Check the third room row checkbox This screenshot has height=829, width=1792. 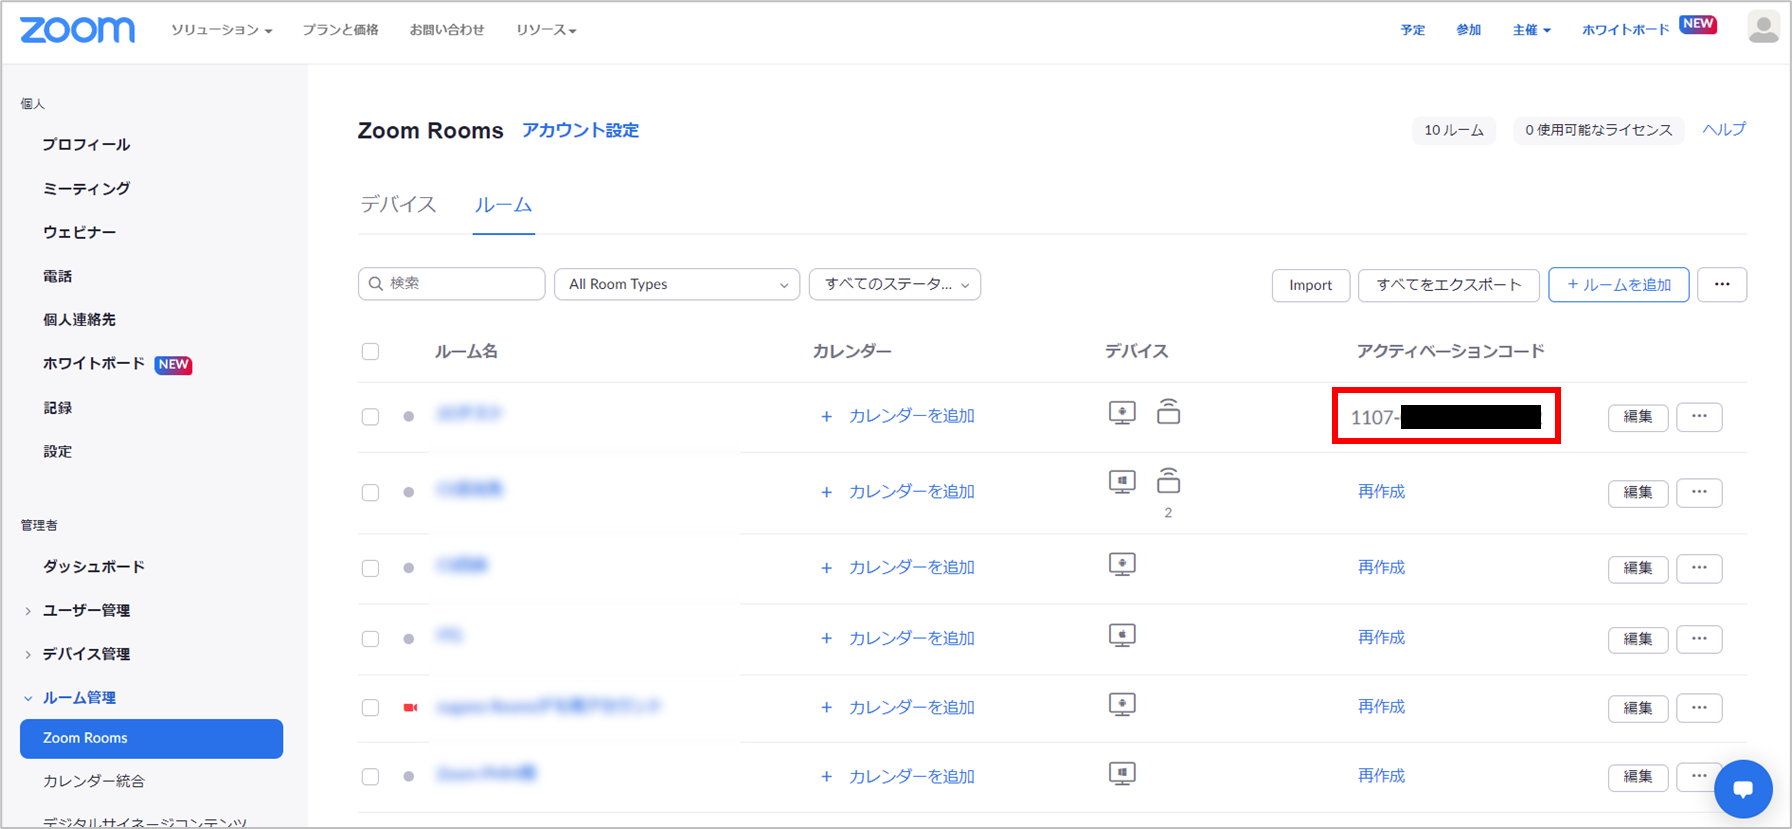coord(370,568)
